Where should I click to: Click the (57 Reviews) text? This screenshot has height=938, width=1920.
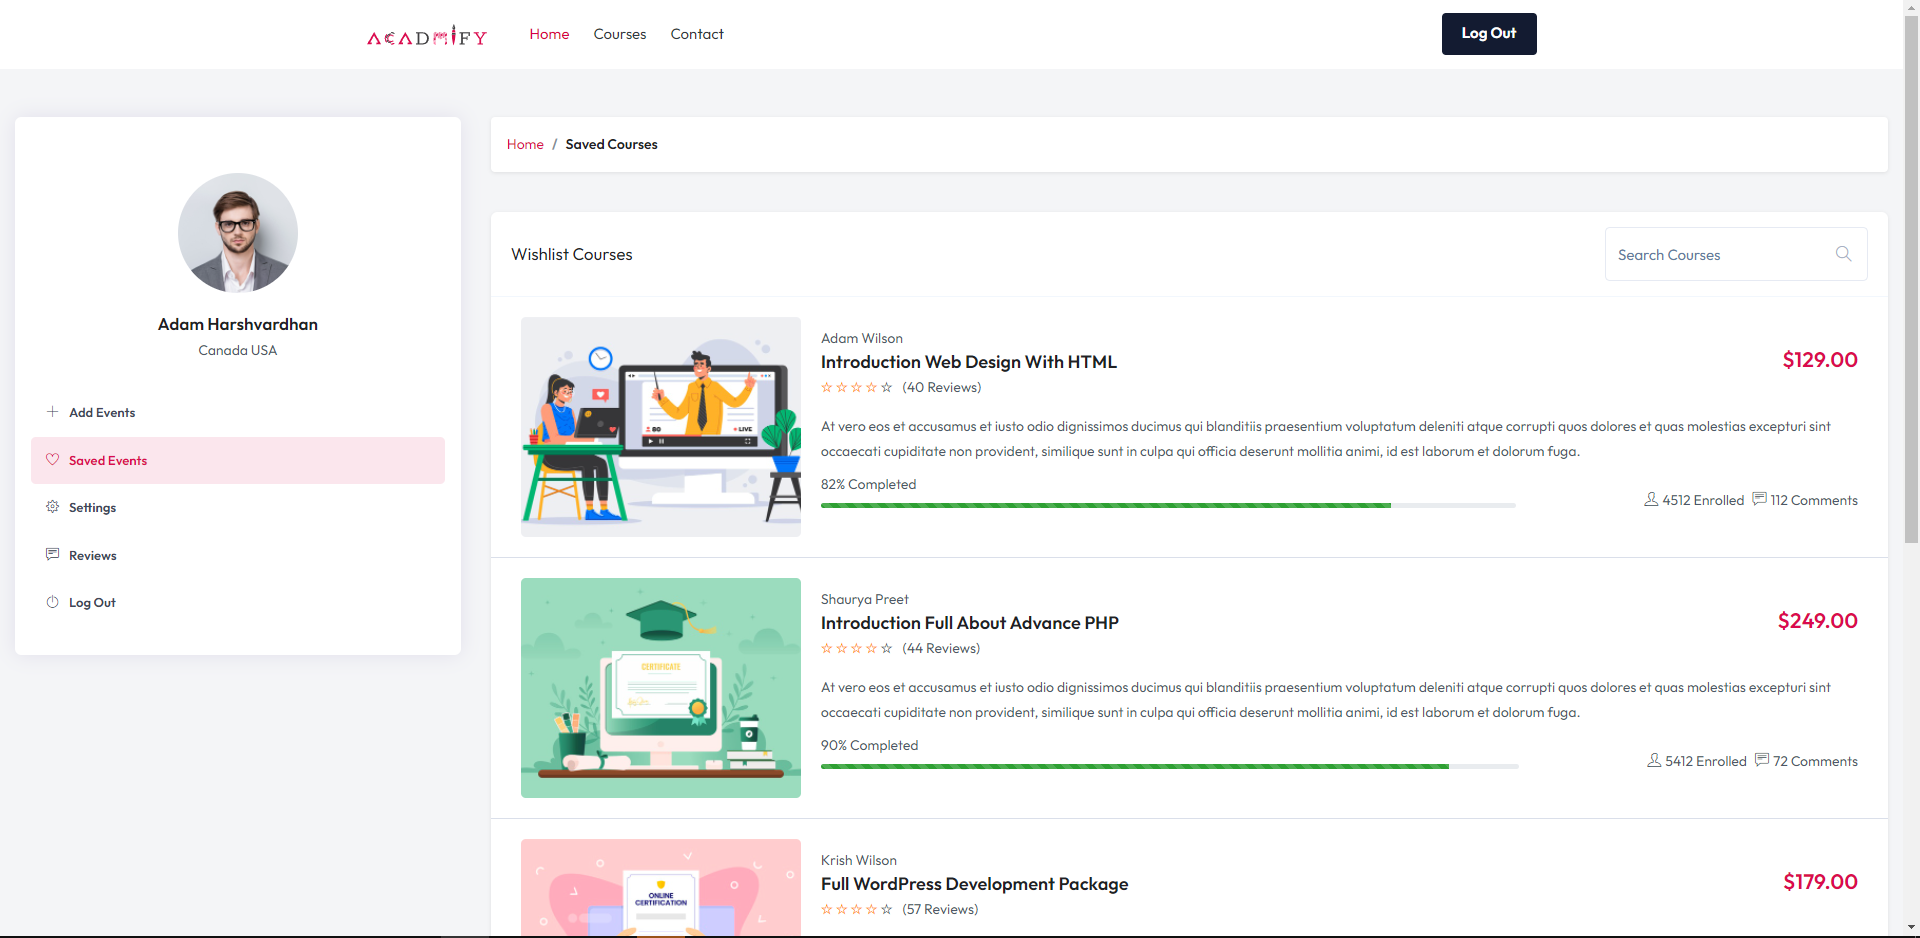coord(940,909)
